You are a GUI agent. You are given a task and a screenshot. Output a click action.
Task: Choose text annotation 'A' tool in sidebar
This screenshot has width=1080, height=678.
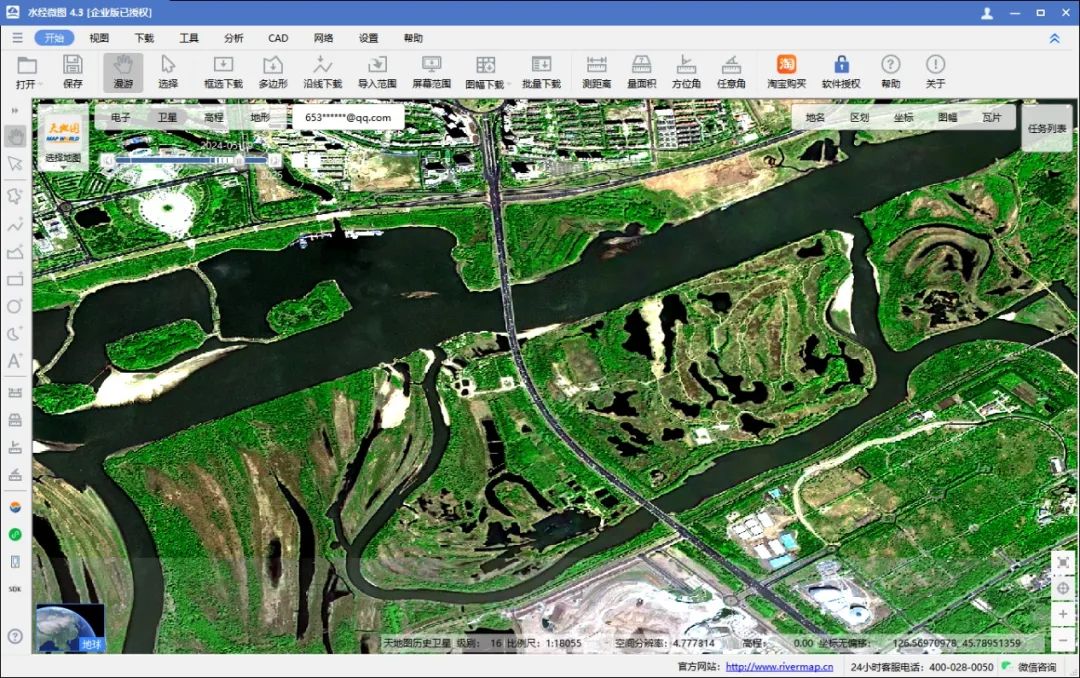click(x=15, y=360)
